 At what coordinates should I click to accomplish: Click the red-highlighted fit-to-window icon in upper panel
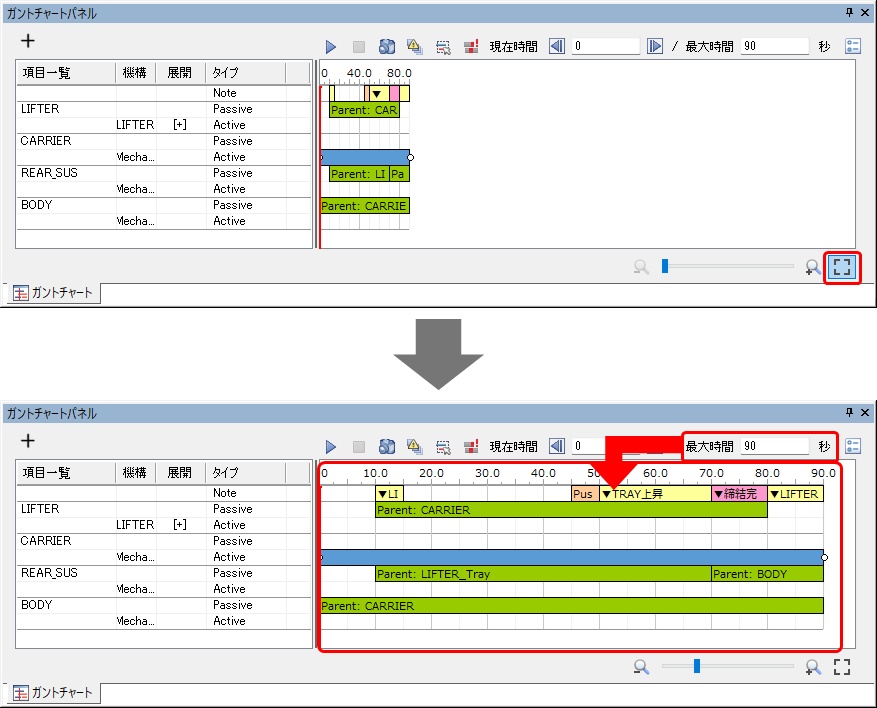(842, 267)
